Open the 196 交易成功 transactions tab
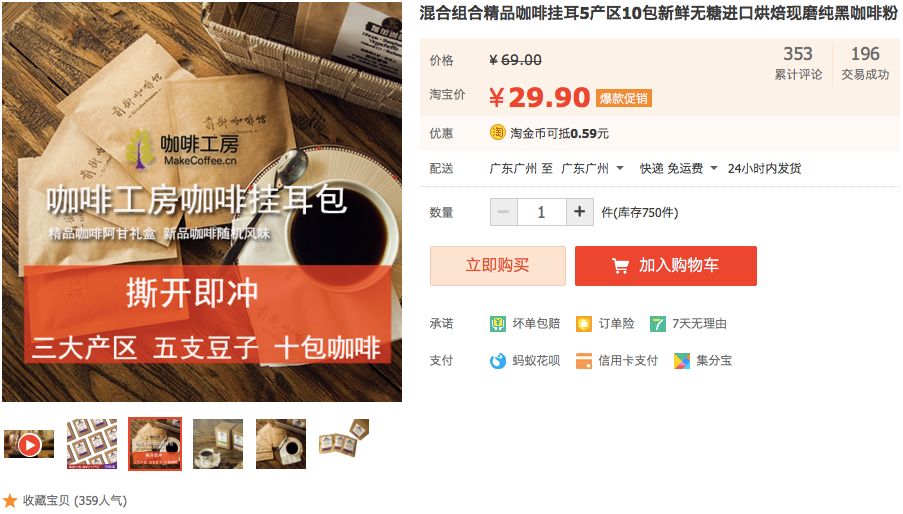This screenshot has height=514, width=903. (x=865, y=63)
